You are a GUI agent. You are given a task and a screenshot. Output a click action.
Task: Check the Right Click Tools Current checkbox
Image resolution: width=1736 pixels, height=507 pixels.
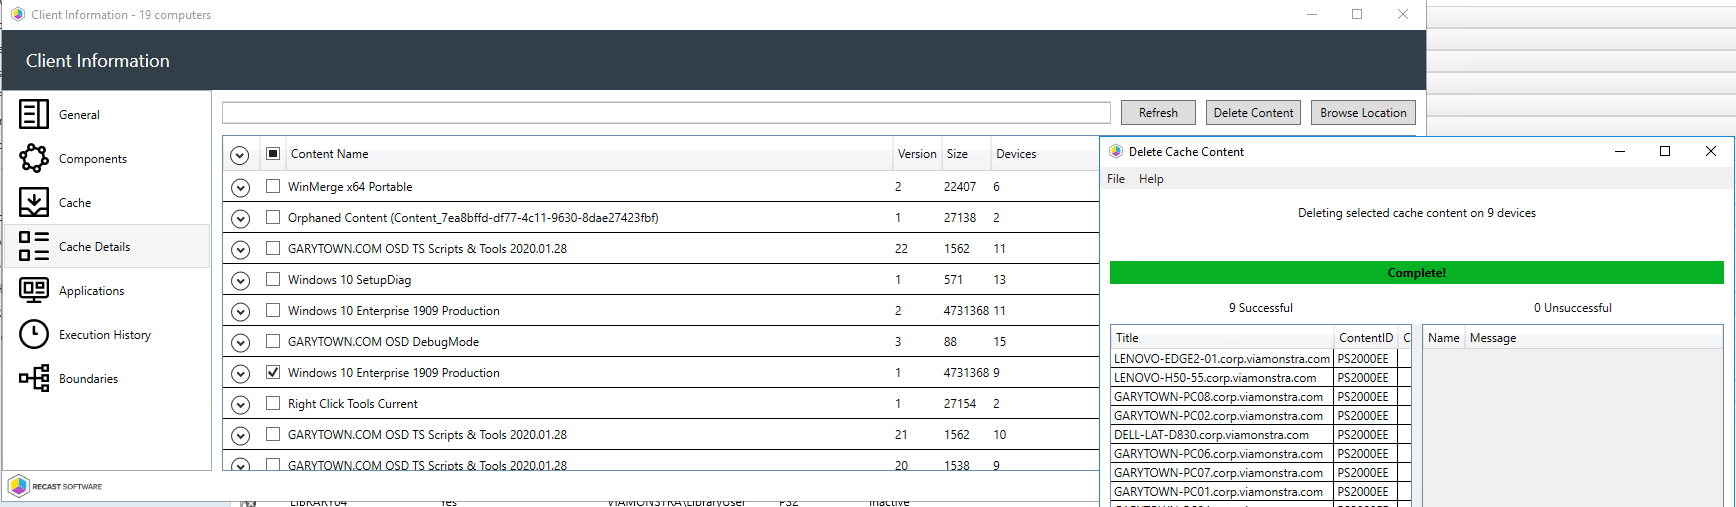tap(273, 403)
